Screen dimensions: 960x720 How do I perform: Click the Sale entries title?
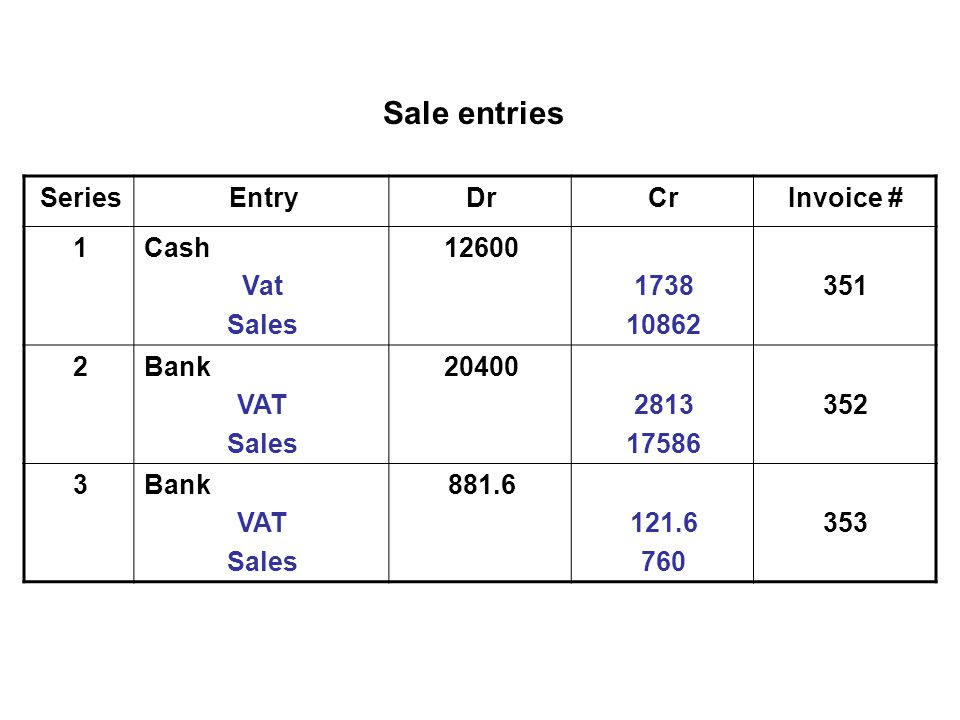tap(473, 113)
